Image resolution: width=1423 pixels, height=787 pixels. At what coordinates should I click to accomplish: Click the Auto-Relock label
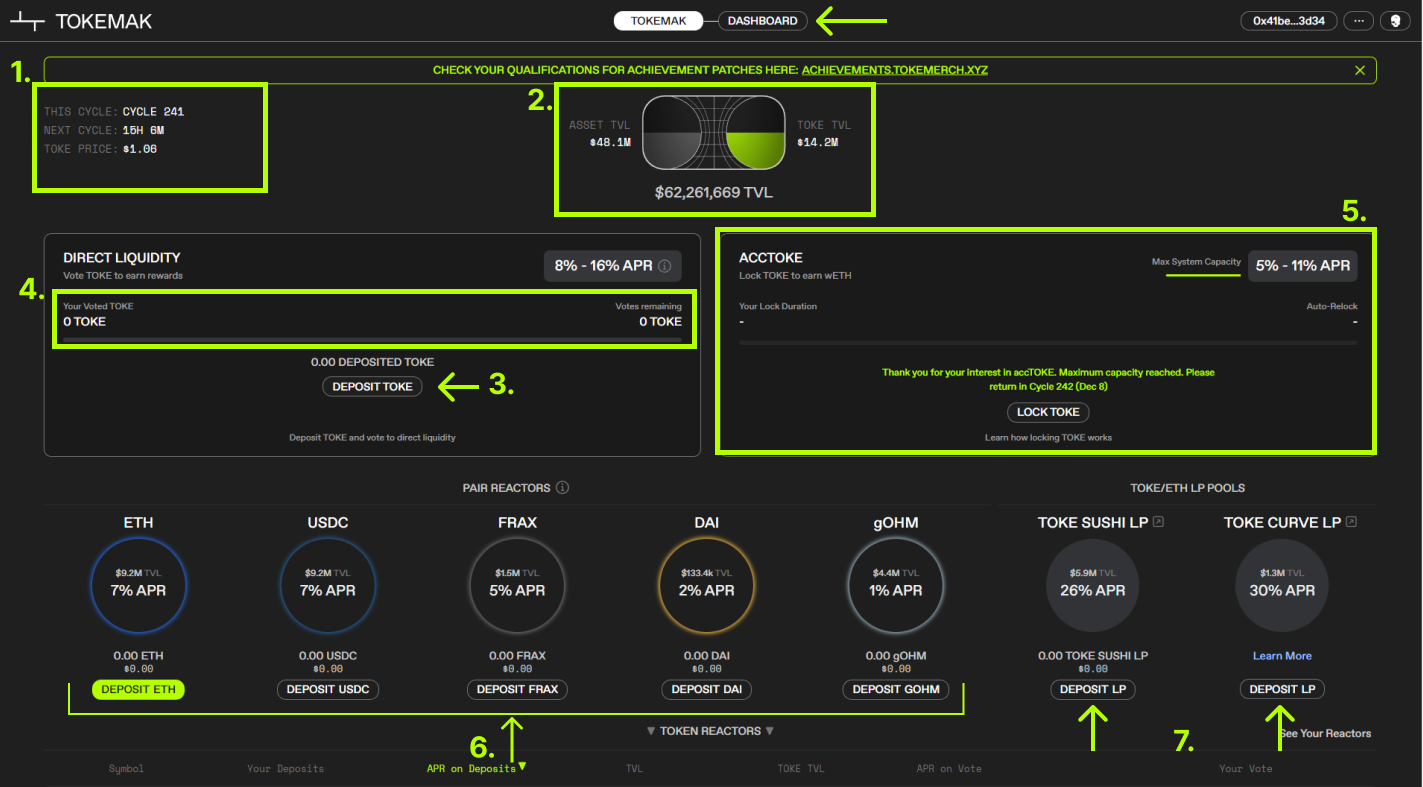(x=1332, y=306)
